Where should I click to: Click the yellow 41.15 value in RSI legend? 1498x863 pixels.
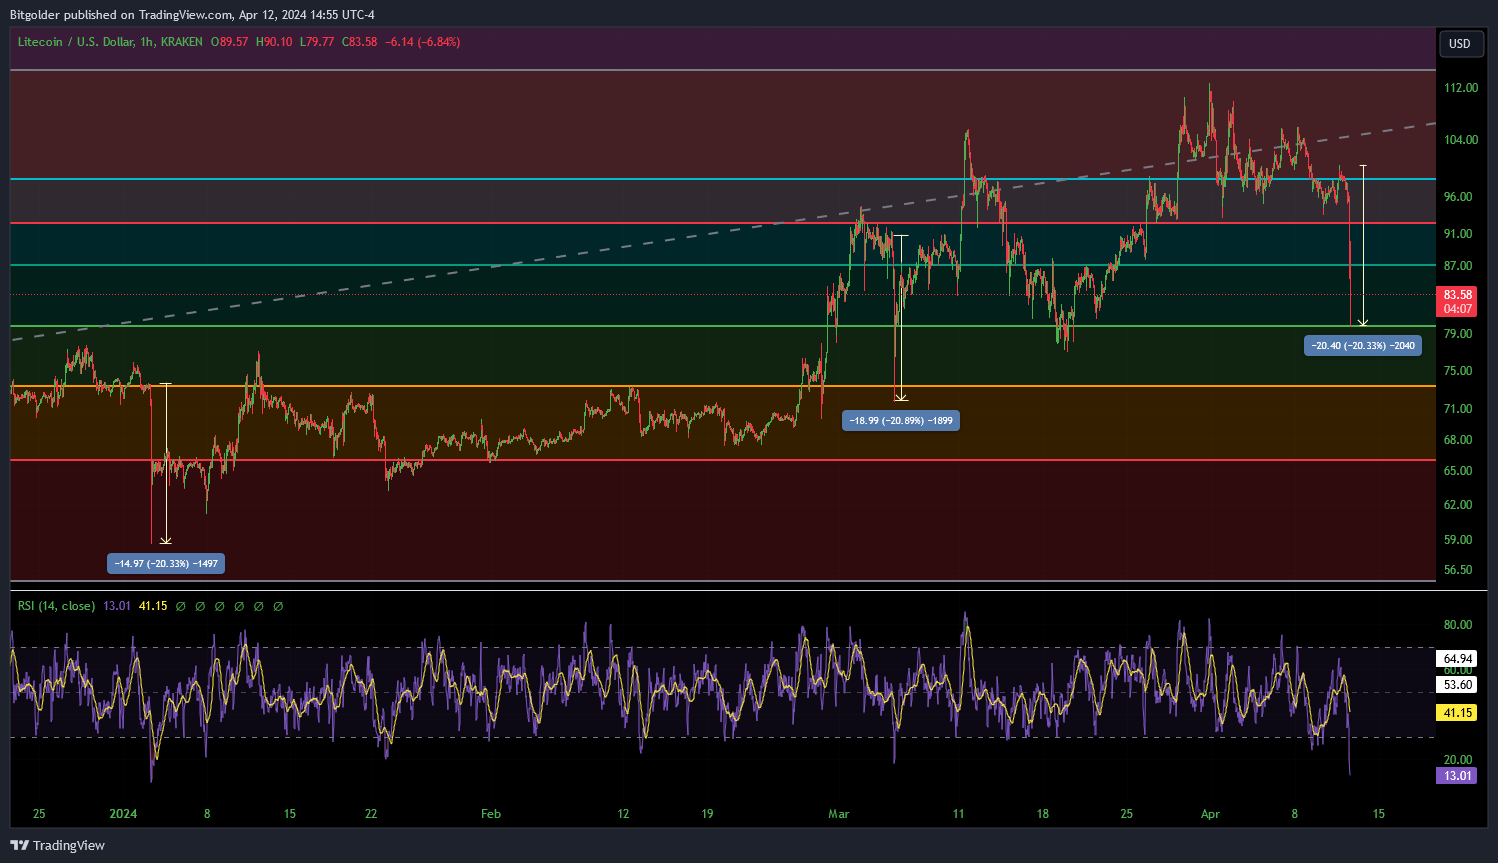(x=153, y=606)
